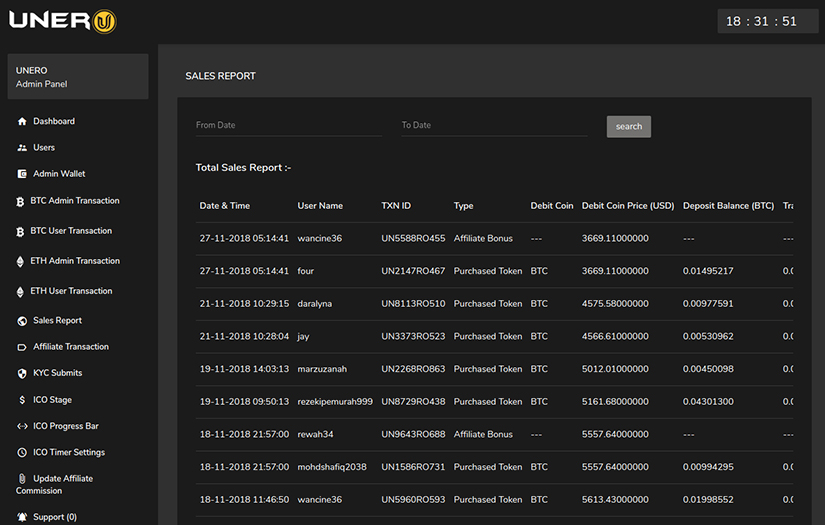The height and width of the screenshot is (525, 825).
Task: Click Affiliate Bonus in rewah34 row
Action: [x=483, y=434]
